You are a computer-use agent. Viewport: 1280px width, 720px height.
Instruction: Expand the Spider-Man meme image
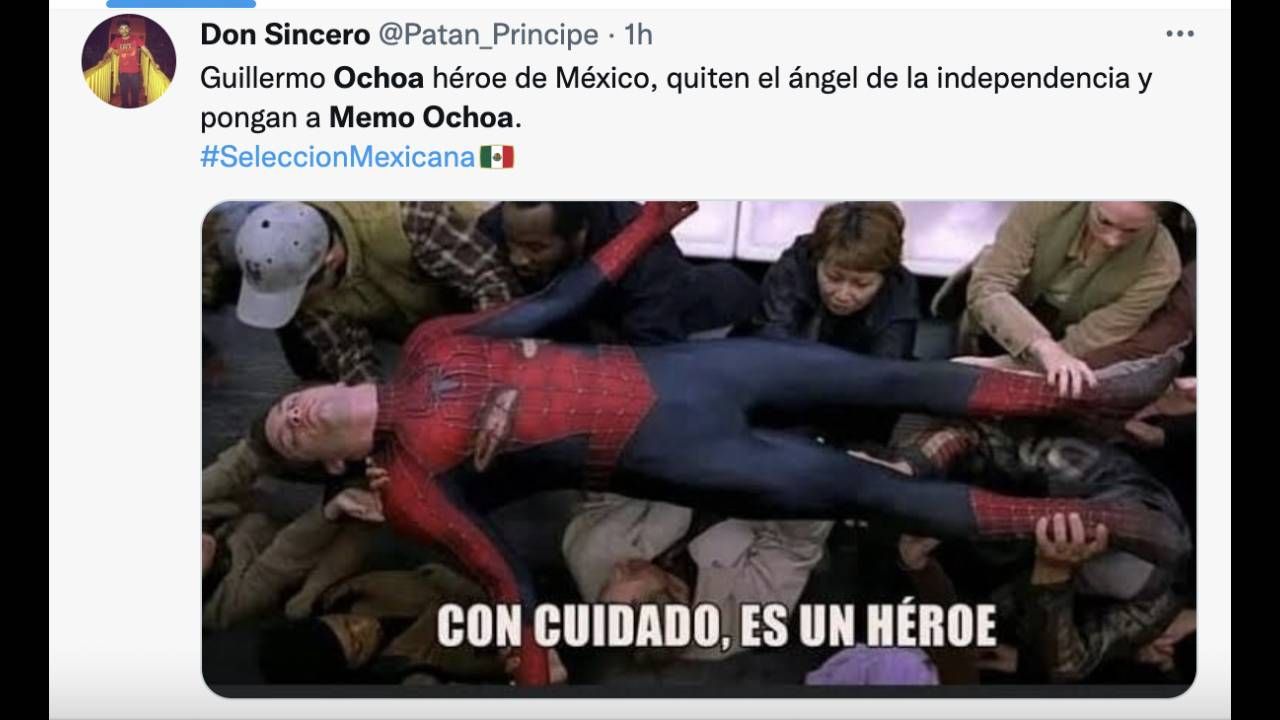698,449
